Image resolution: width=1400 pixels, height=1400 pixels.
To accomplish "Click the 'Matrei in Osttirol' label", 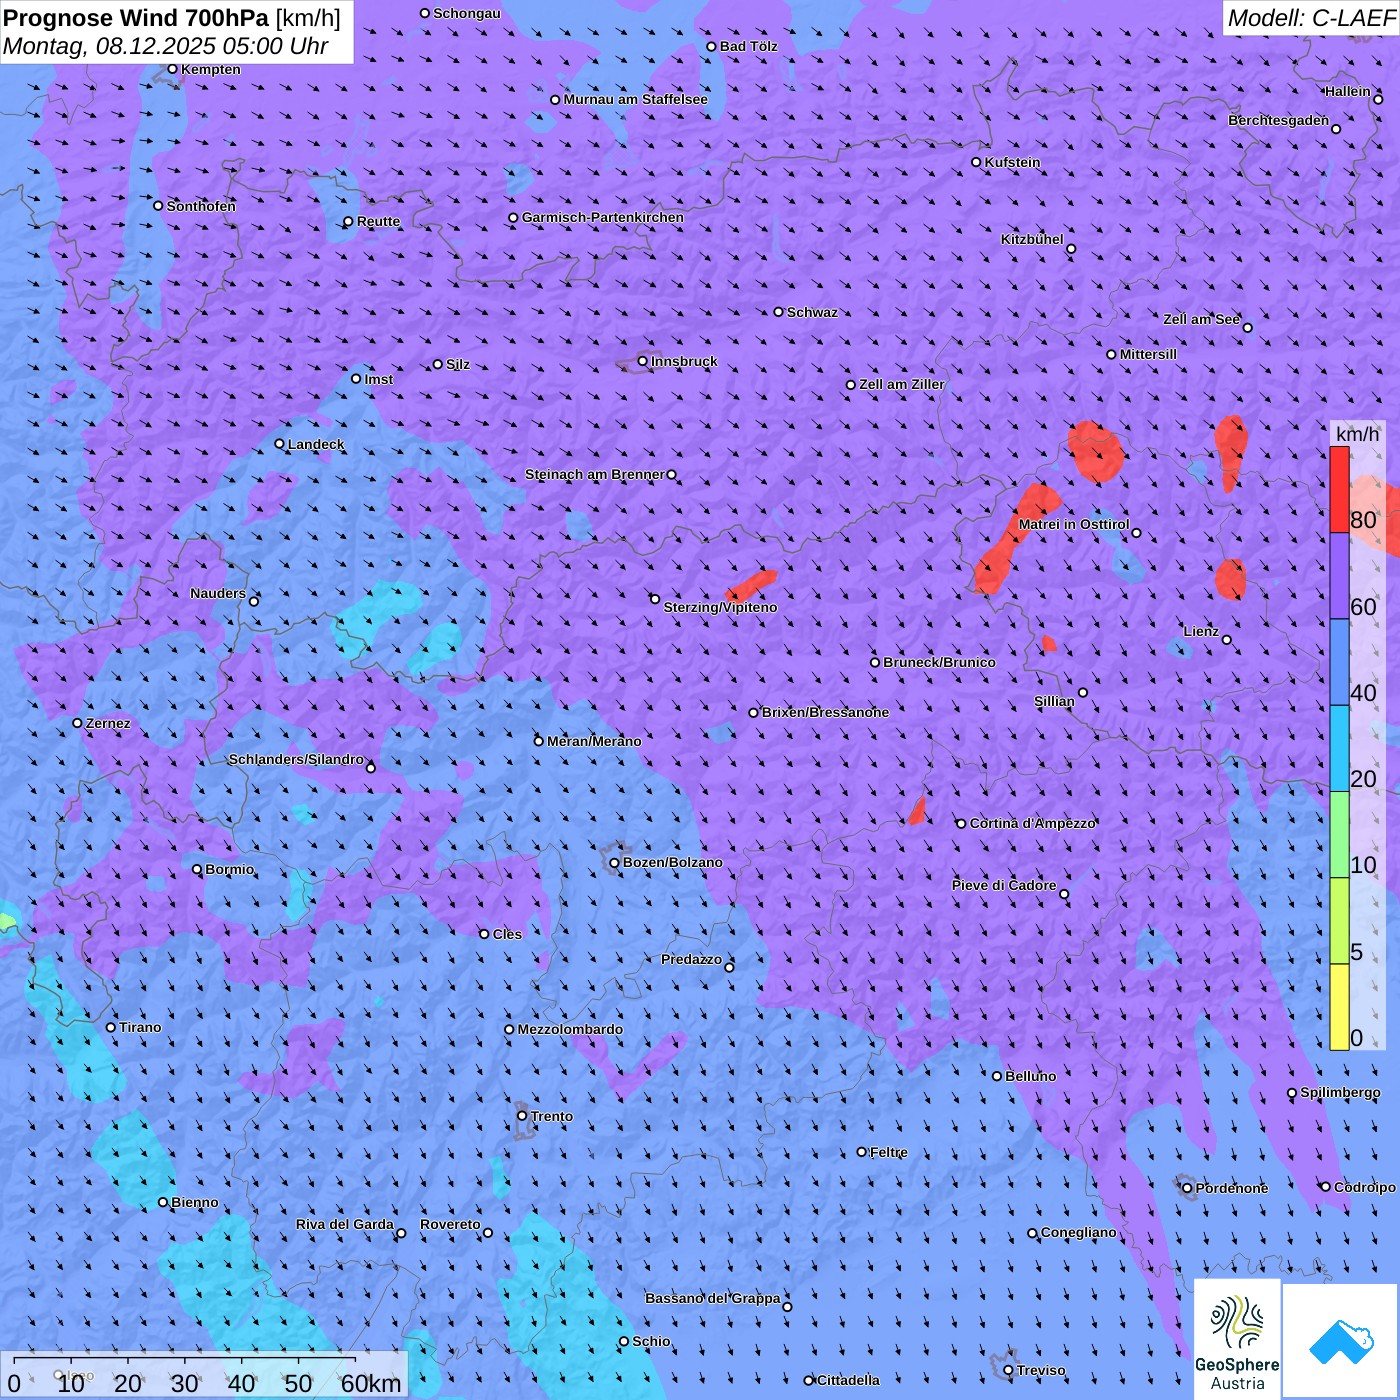I will tap(1073, 524).
